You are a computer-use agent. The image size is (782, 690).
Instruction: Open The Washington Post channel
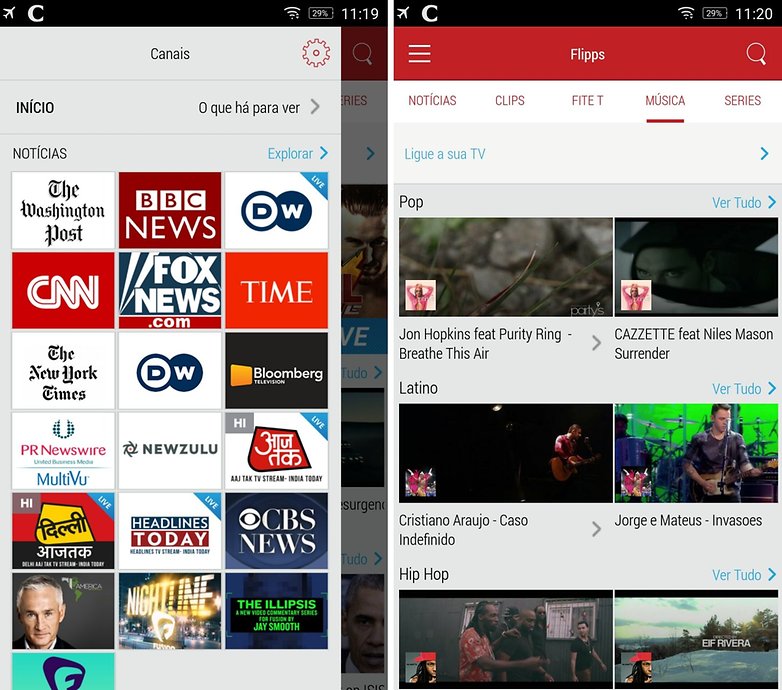(x=63, y=210)
